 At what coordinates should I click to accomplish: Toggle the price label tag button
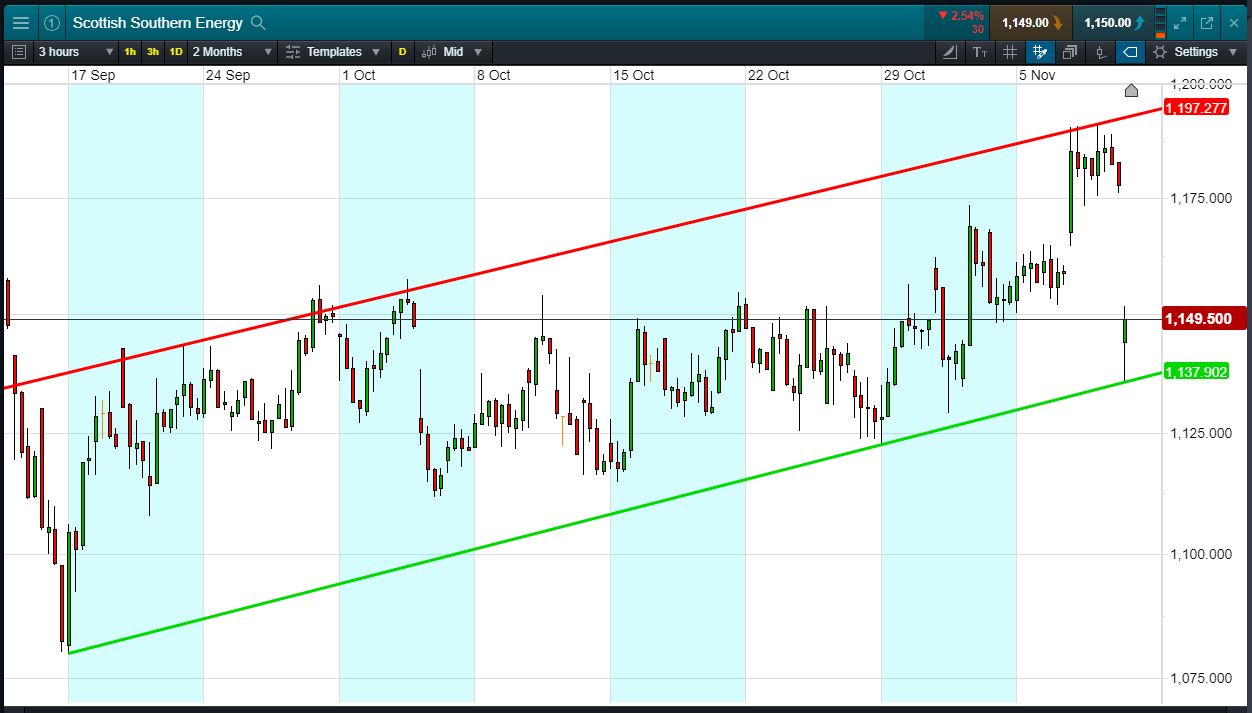(x=1130, y=52)
